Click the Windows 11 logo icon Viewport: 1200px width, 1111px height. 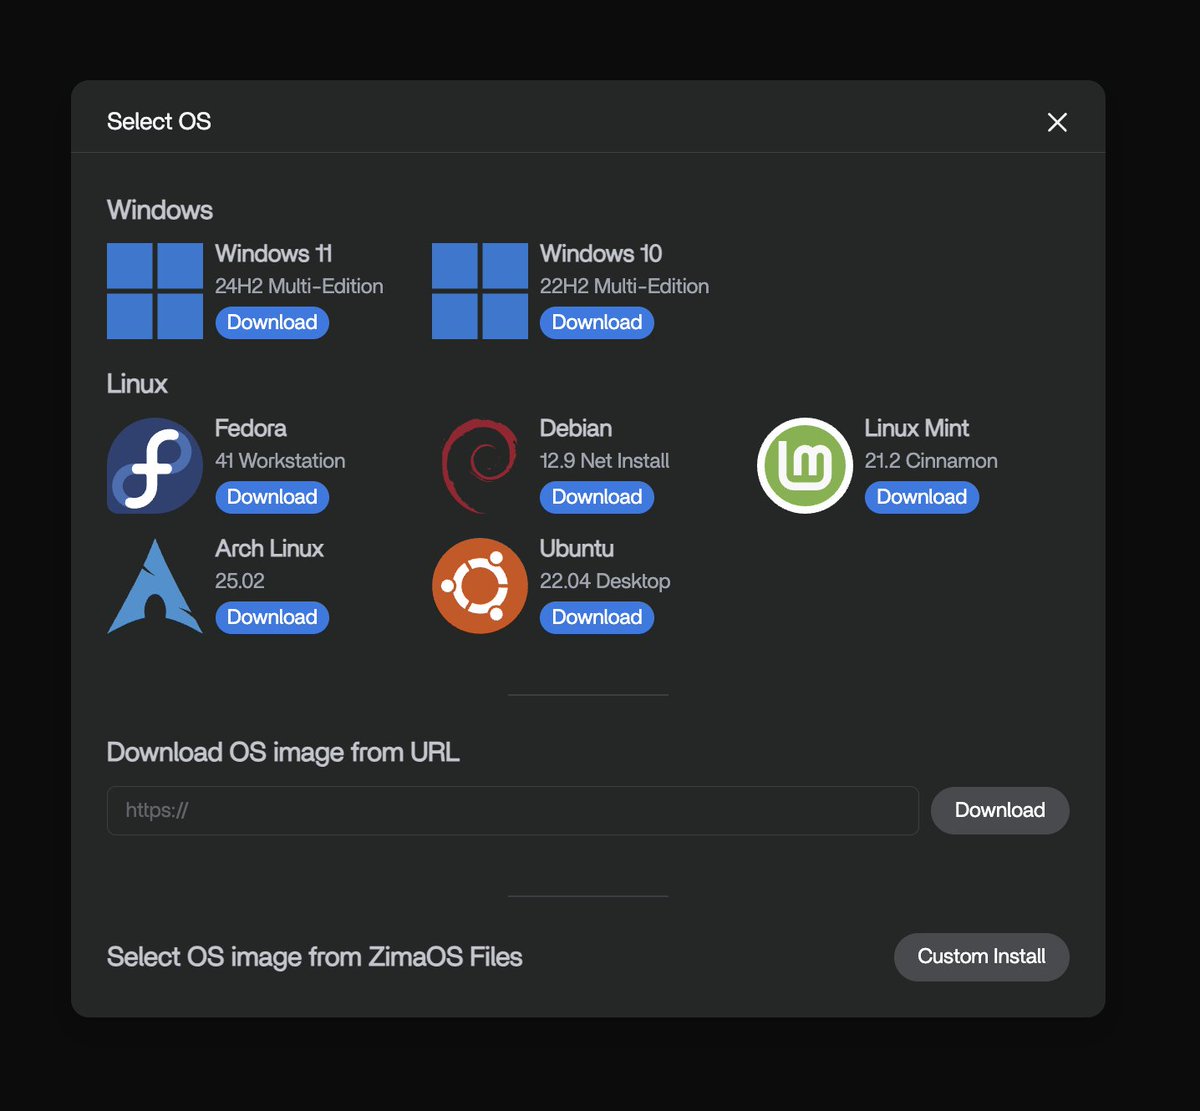[x=155, y=291]
